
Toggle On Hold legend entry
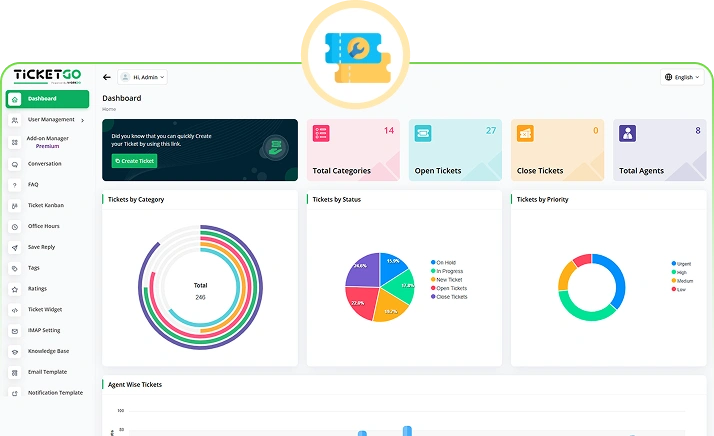point(443,262)
